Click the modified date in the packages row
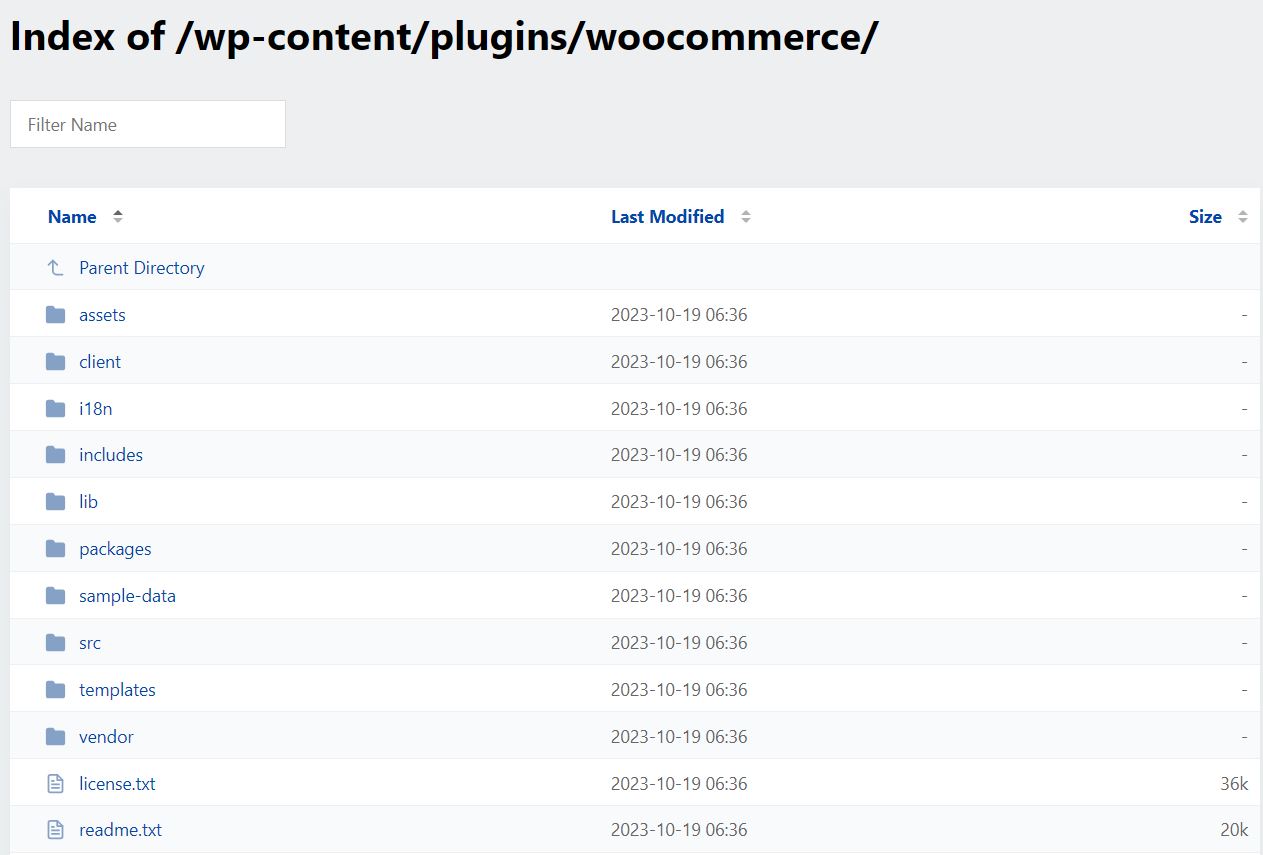1263x855 pixels. [679, 549]
